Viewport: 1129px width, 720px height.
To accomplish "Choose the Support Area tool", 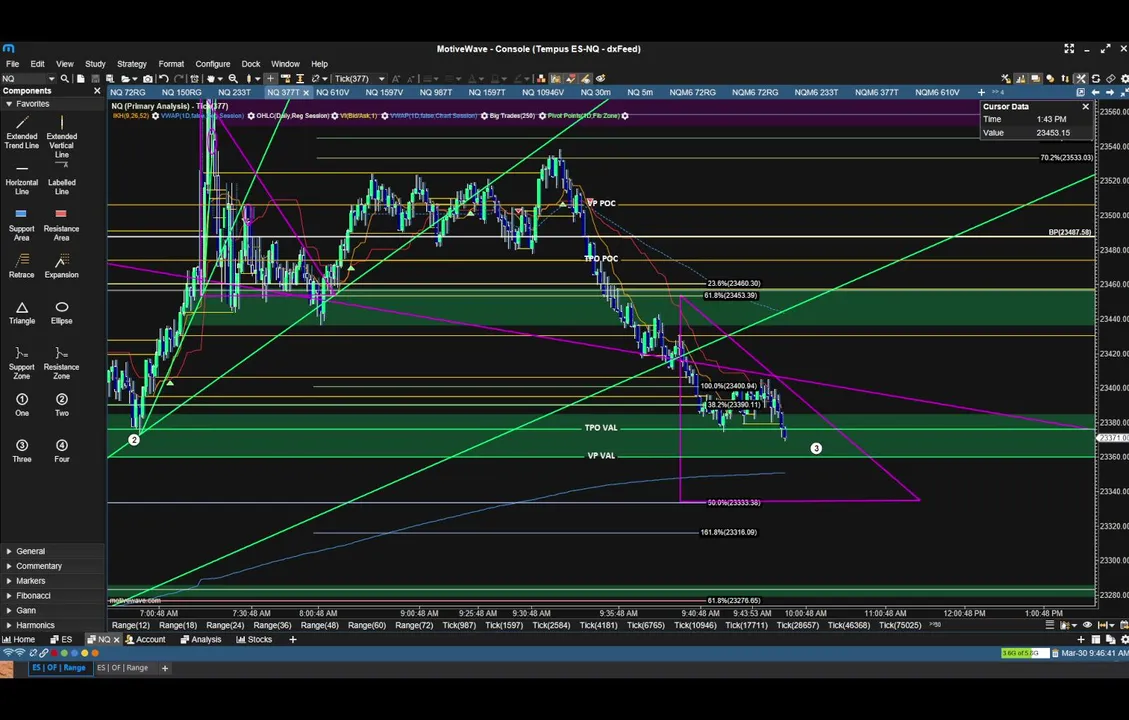I will coord(22,225).
